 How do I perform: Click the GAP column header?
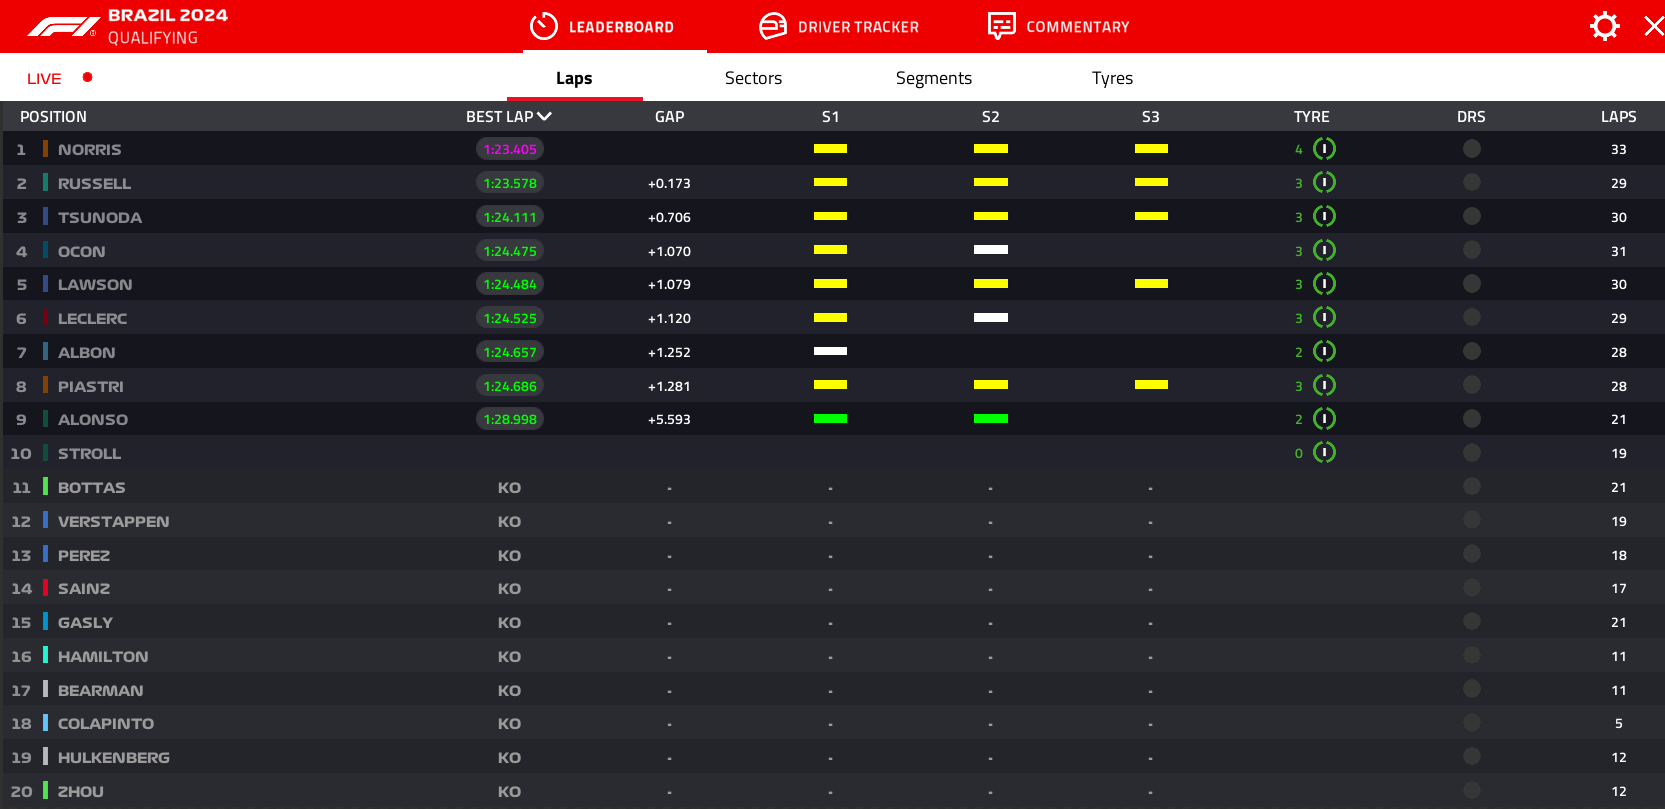pos(670,117)
